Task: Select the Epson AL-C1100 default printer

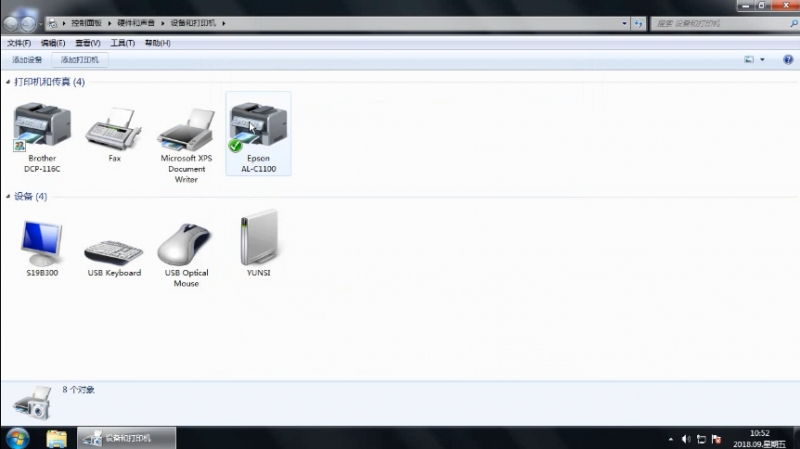Action: coord(258,128)
